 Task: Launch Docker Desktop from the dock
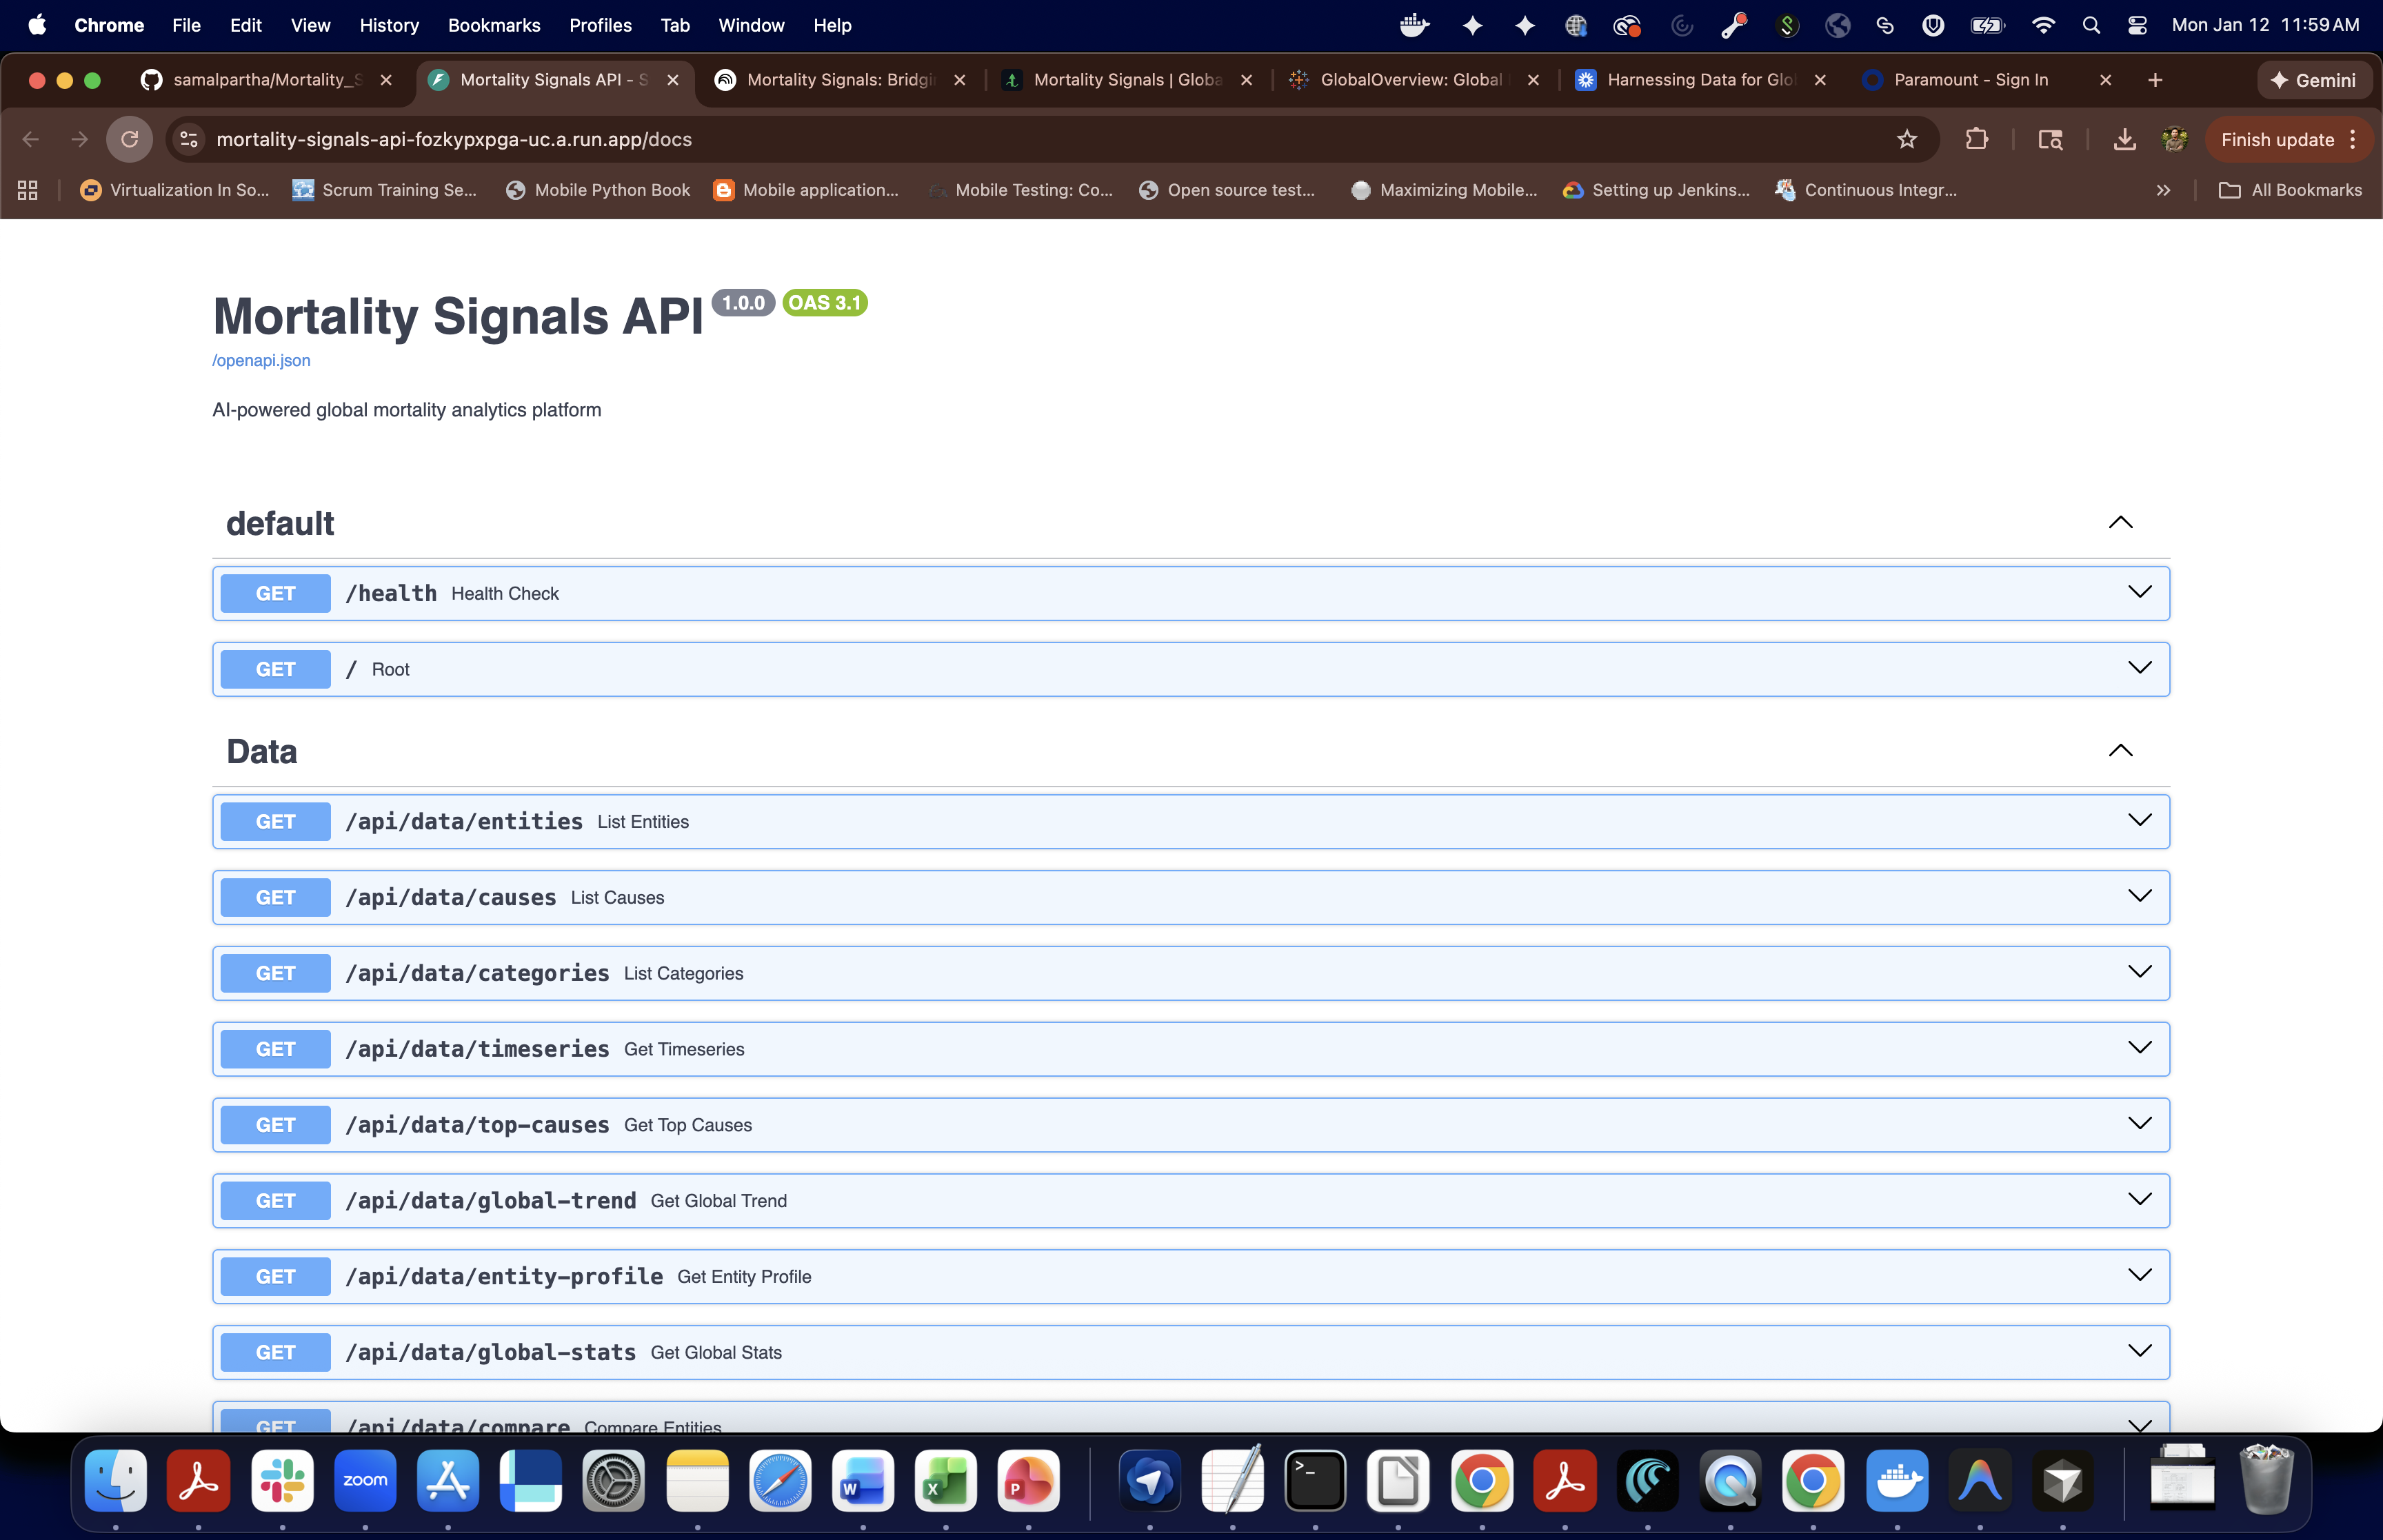[1897, 1480]
